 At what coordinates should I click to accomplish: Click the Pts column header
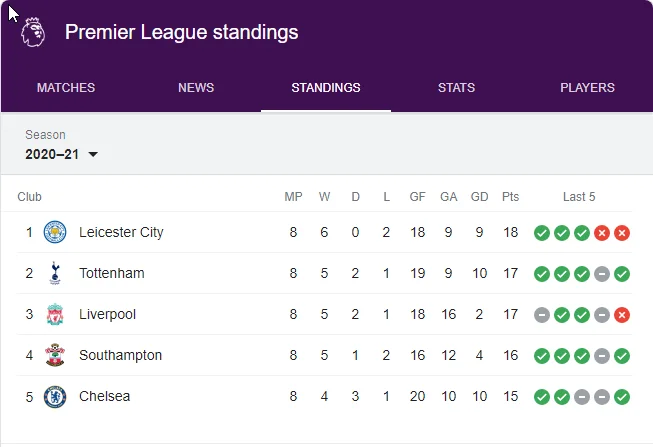(511, 197)
